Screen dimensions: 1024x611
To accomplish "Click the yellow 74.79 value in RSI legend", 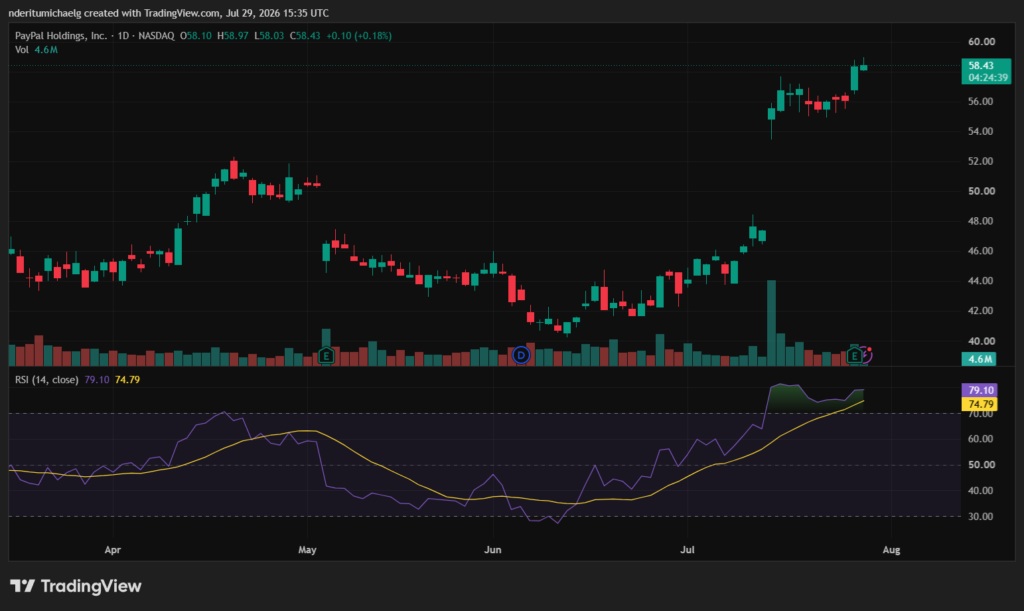I will (127, 380).
